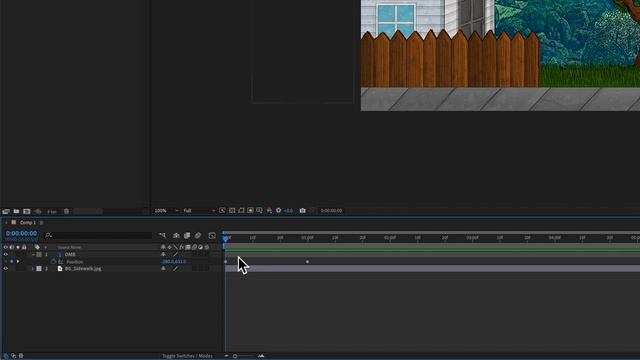Click the Effect fx switch column header
Image resolution: width=640 pixels, height=360 pixels.
[x=182, y=247]
